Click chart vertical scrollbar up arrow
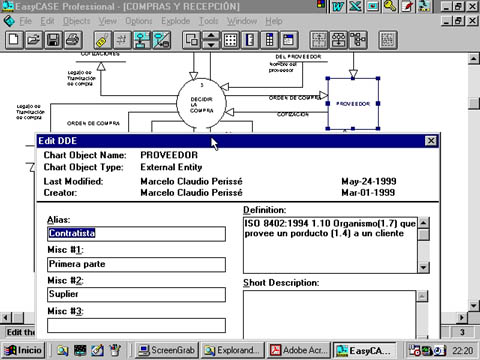Screen dimensions: 480x360 coord(474,59)
